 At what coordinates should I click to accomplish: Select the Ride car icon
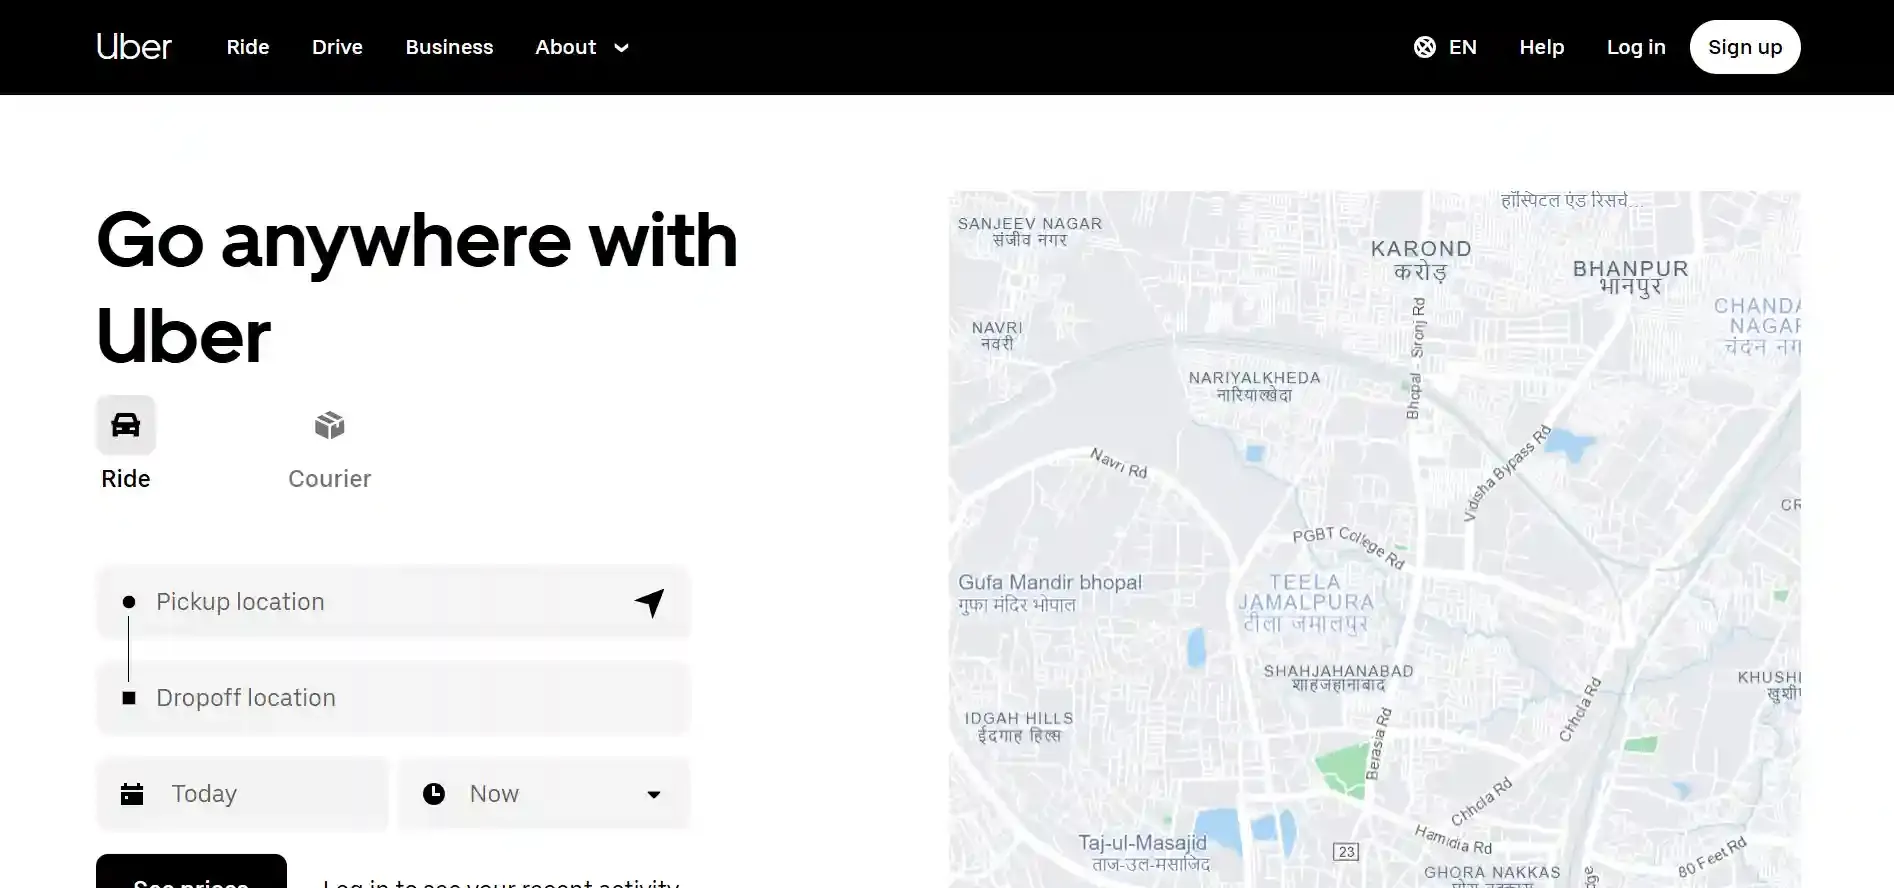click(126, 425)
